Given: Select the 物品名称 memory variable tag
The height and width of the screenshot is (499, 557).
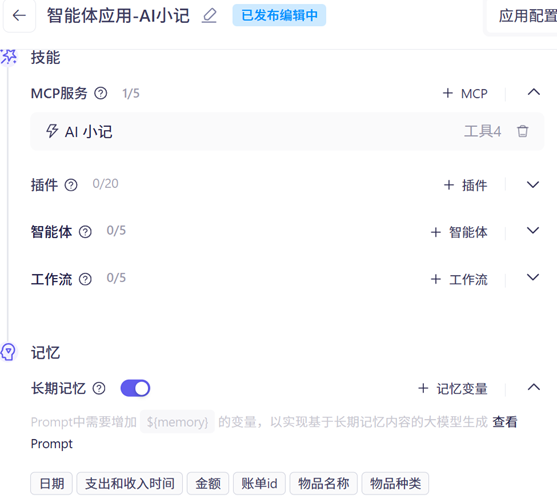Looking at the screenshot, I should pos(323,483).
